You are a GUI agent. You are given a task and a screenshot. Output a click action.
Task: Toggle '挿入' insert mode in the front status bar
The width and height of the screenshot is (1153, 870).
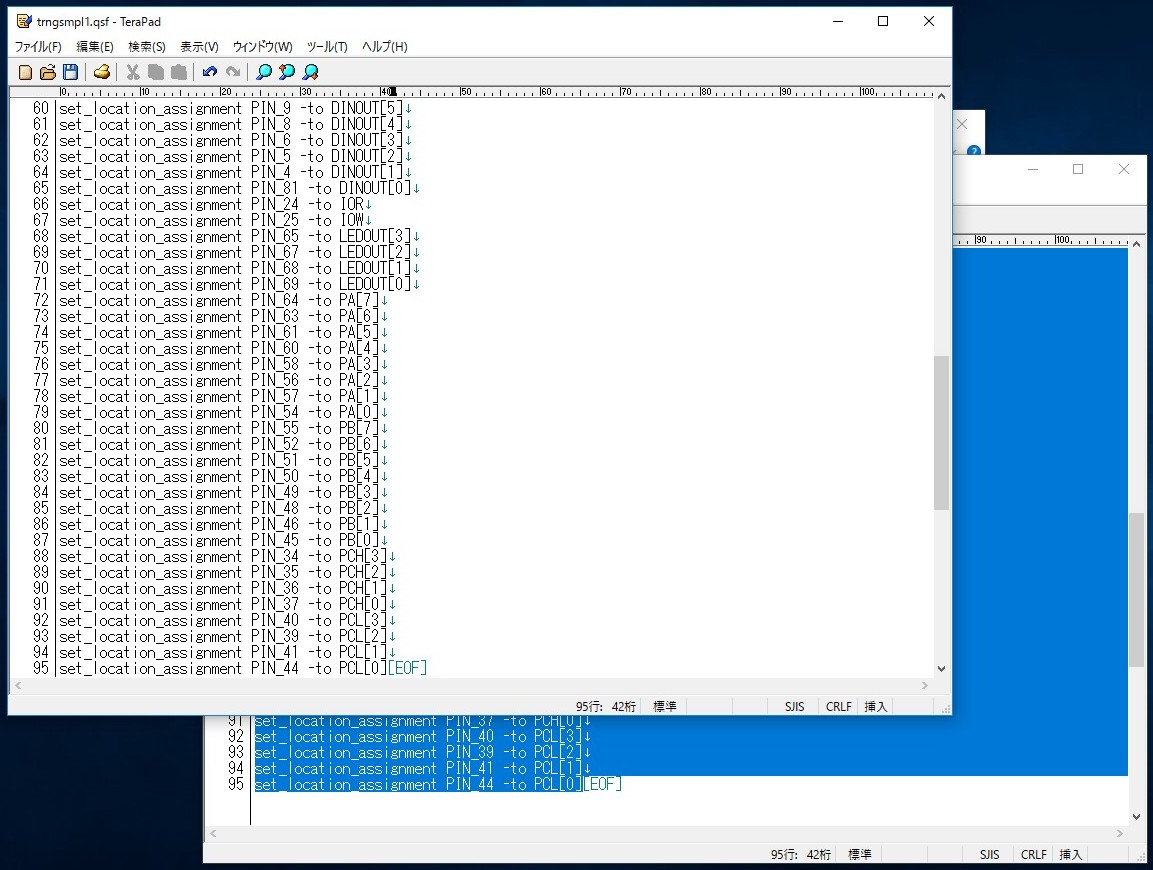pyautogui.click(x=876, y=706)
